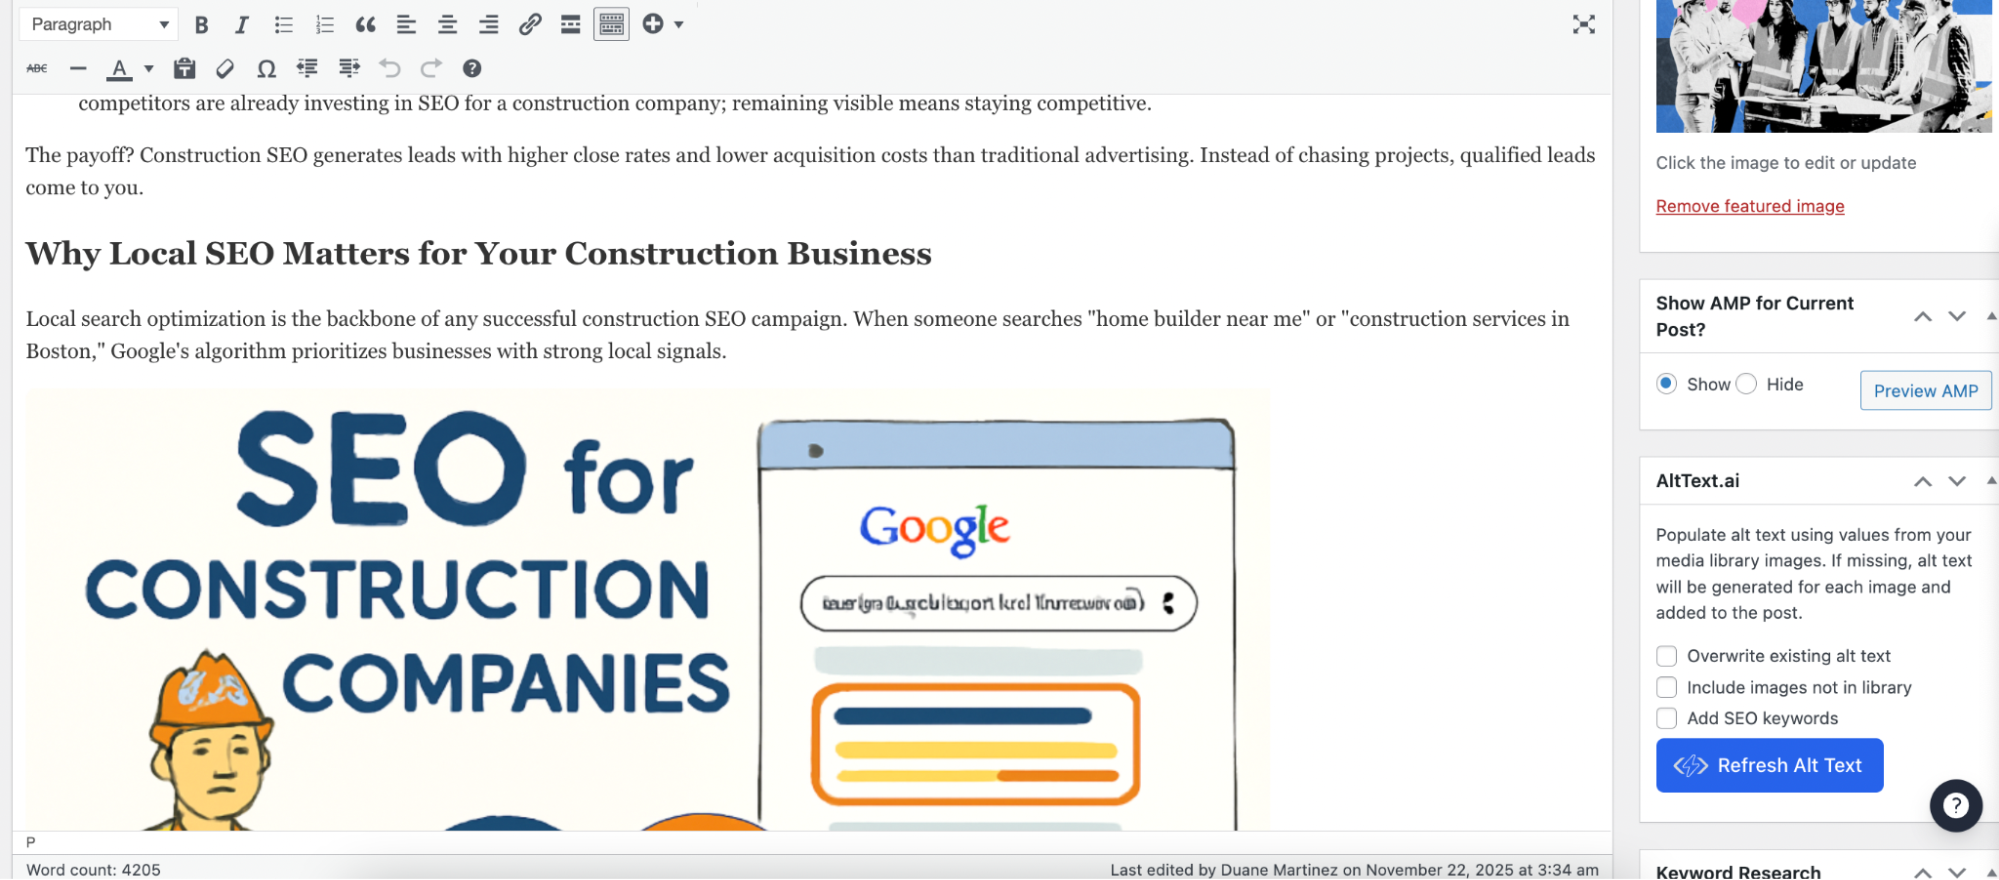Open the floating help question button
Viewport: 1999px width, 880px height.
(1955, 805)
